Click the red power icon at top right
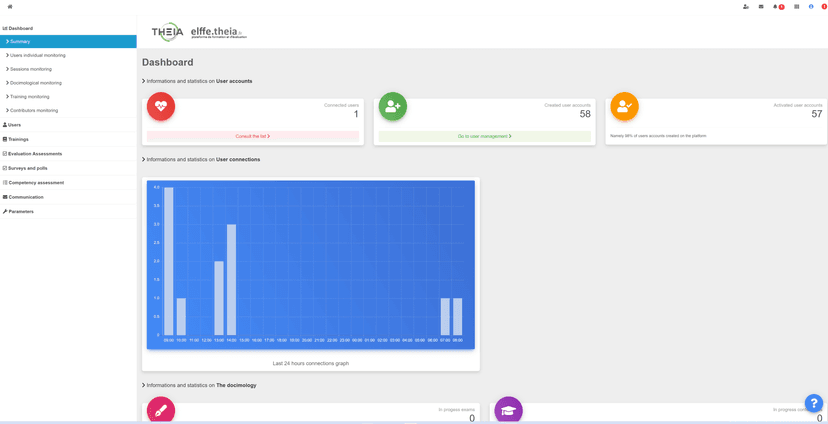 point(824,7)
